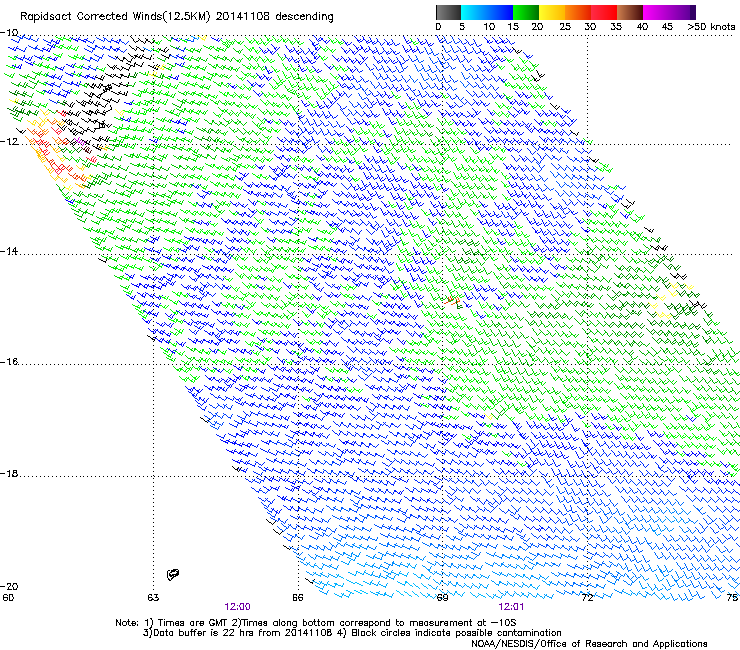This screenshot has width=740, height=650.
Task: Click legend tick label '40'
Action: (642, 27)
